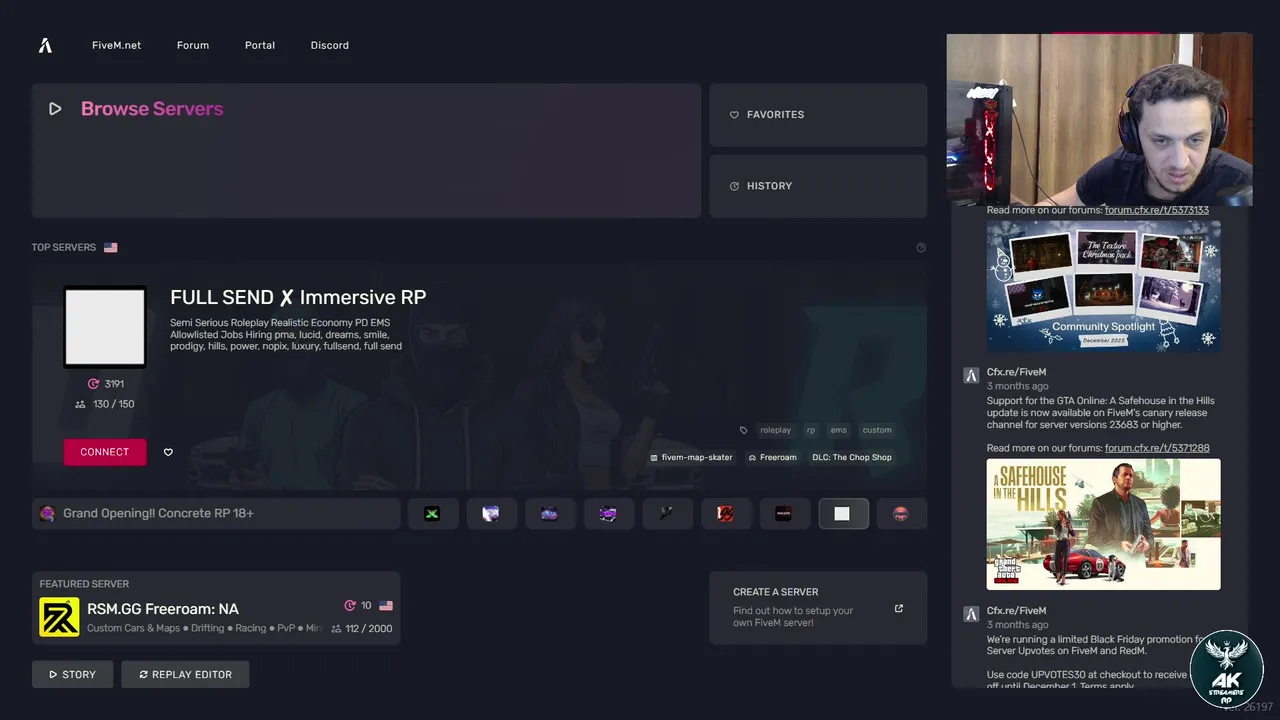Screen dimensions: 1280x720
Task: Click the Grand Opening Concrete RP server avatar
Action: coord(47,513)
